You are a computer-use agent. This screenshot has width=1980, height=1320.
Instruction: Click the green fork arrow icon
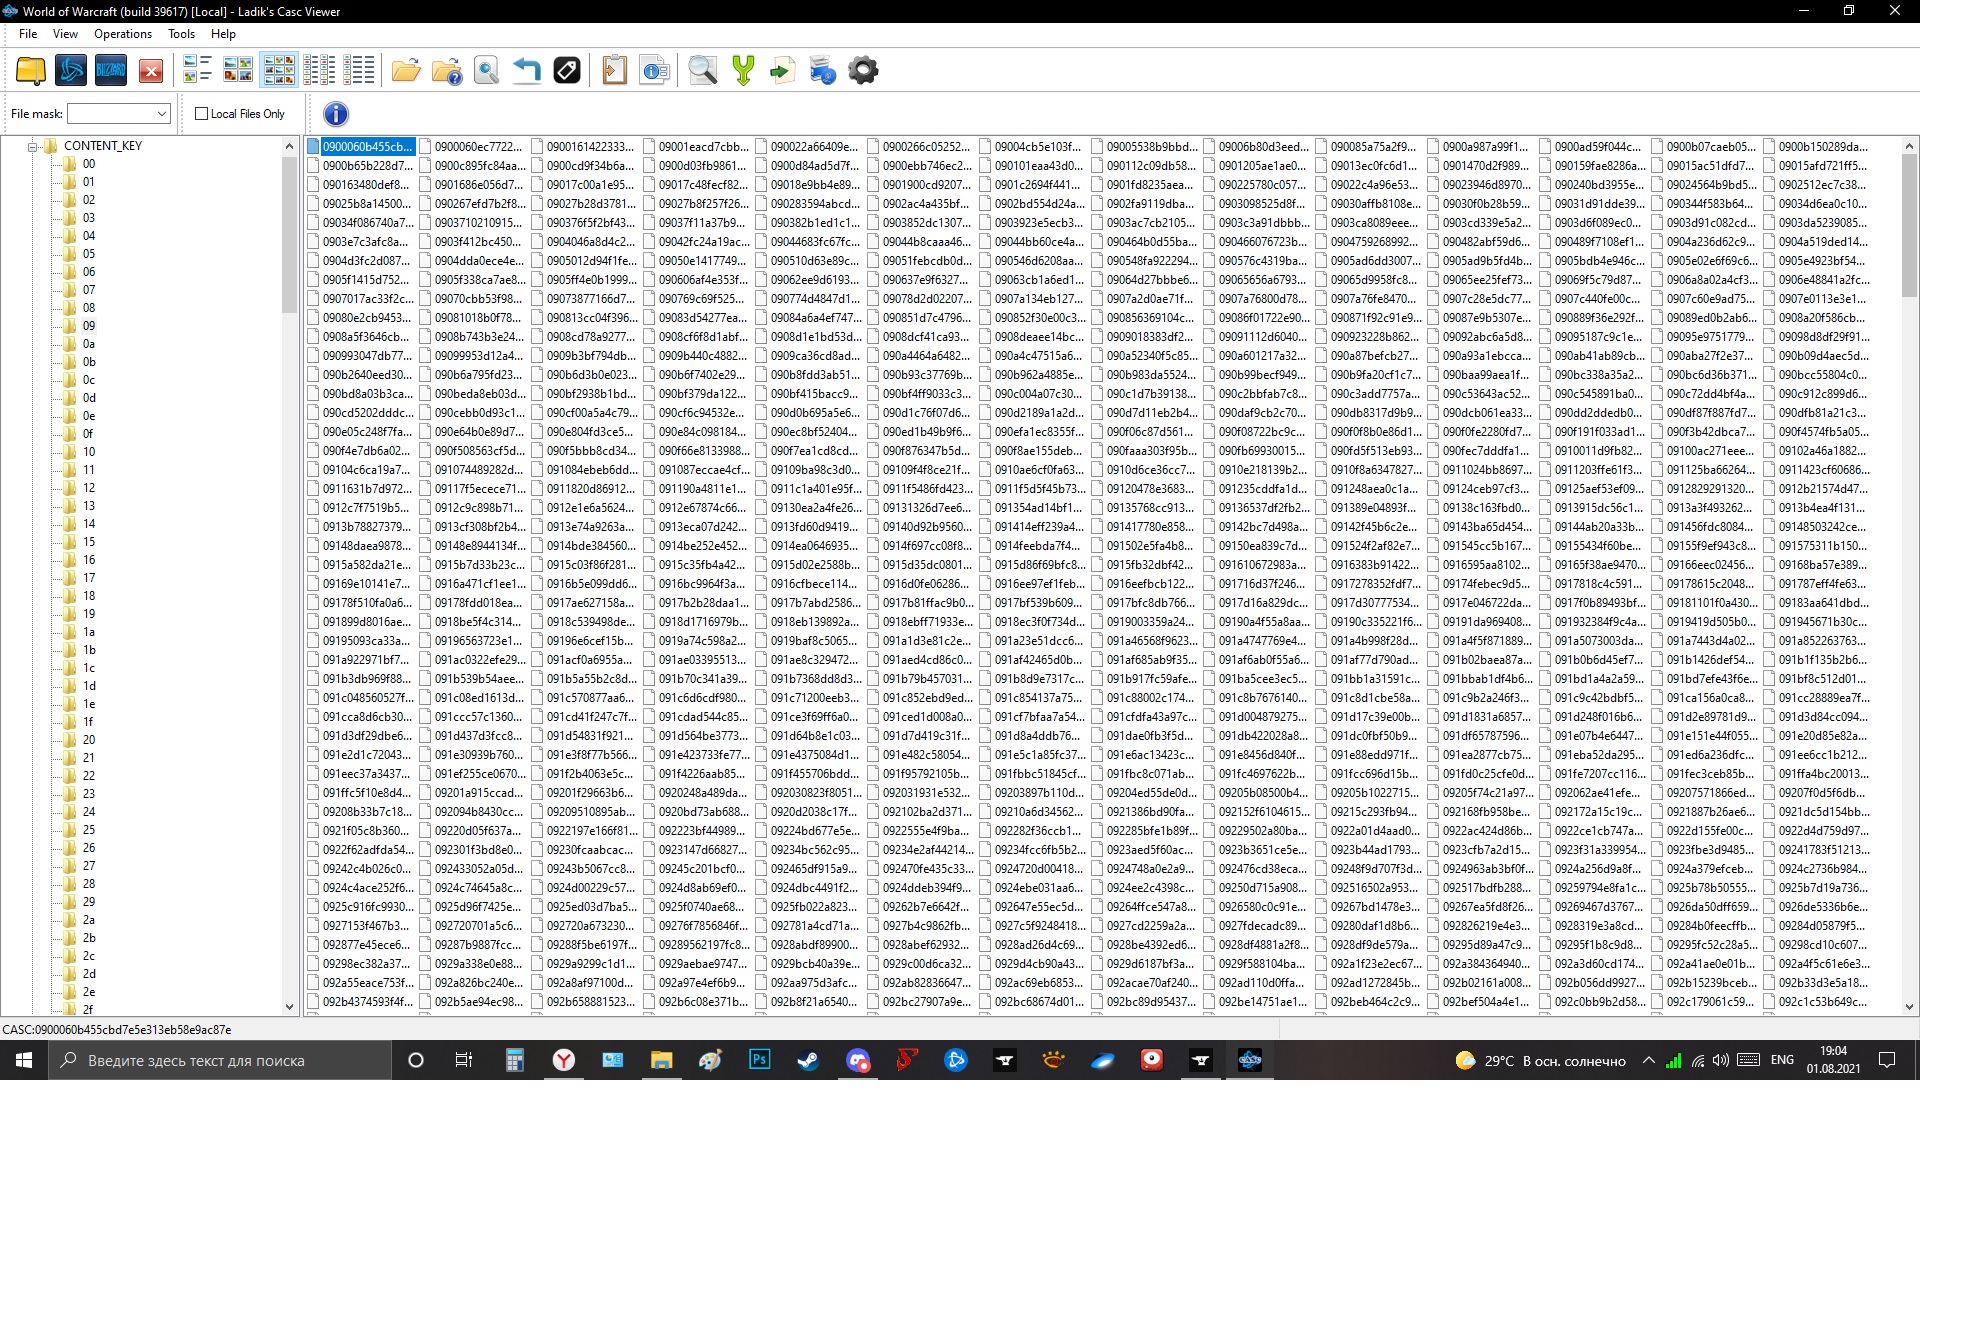pyautogui.click(x=743, y=70)
